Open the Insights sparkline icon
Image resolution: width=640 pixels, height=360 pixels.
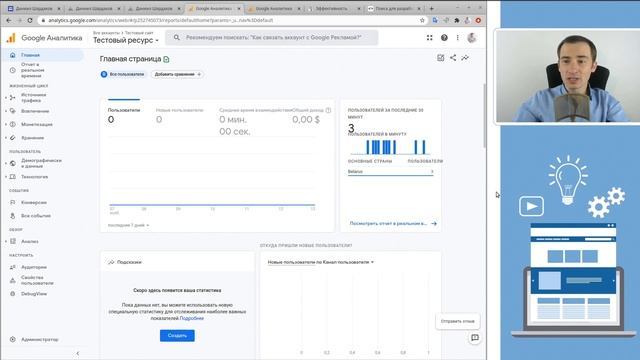tap(465, 58)
